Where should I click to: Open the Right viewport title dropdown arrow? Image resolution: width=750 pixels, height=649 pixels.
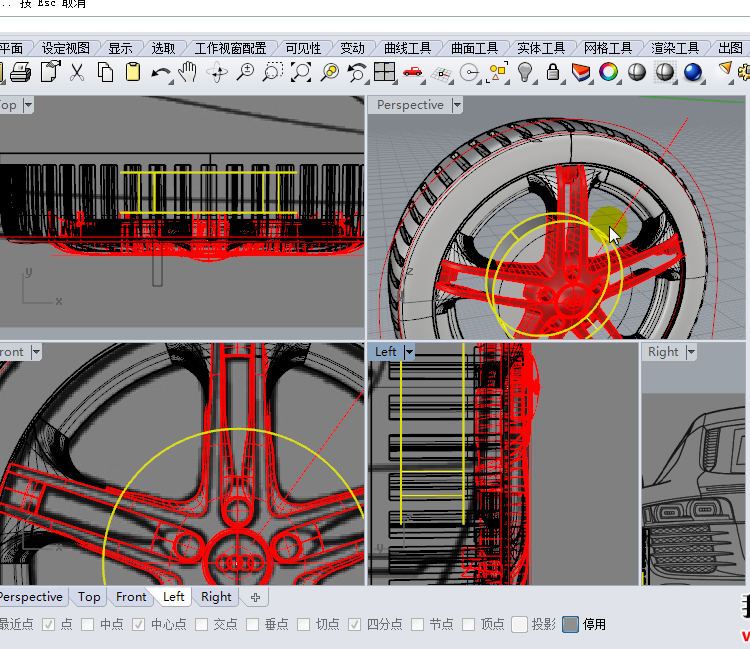(x=691, y=352)
